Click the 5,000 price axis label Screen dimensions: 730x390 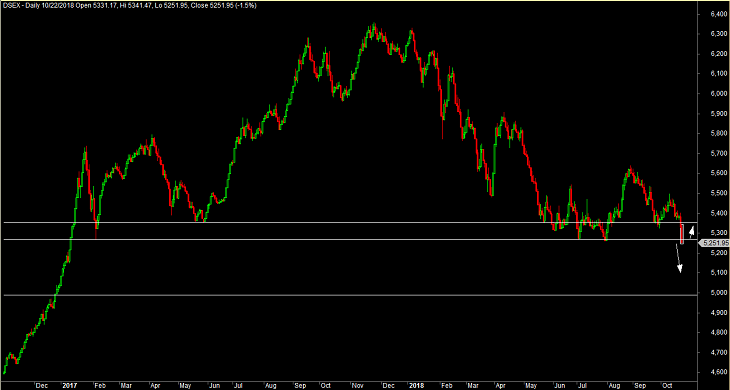(x=713, y=293)
